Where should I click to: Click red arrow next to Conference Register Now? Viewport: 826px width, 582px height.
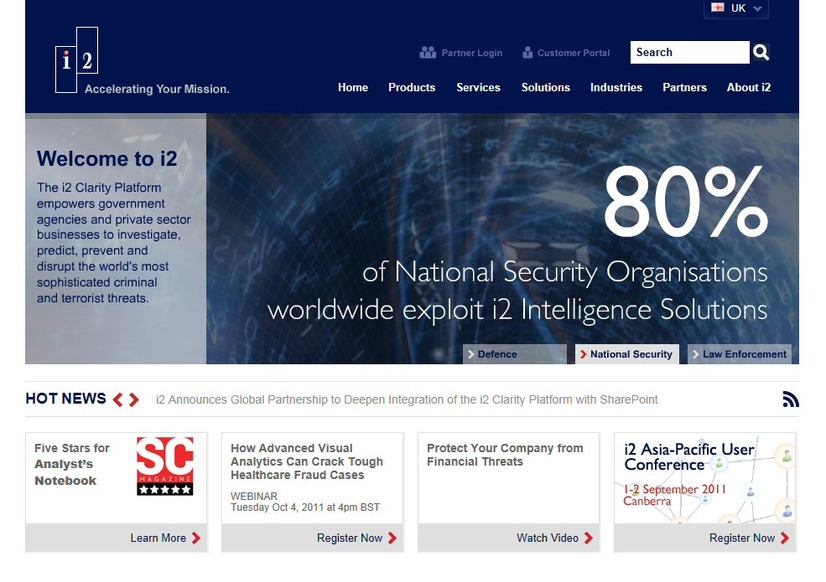[x=785, y=538]
